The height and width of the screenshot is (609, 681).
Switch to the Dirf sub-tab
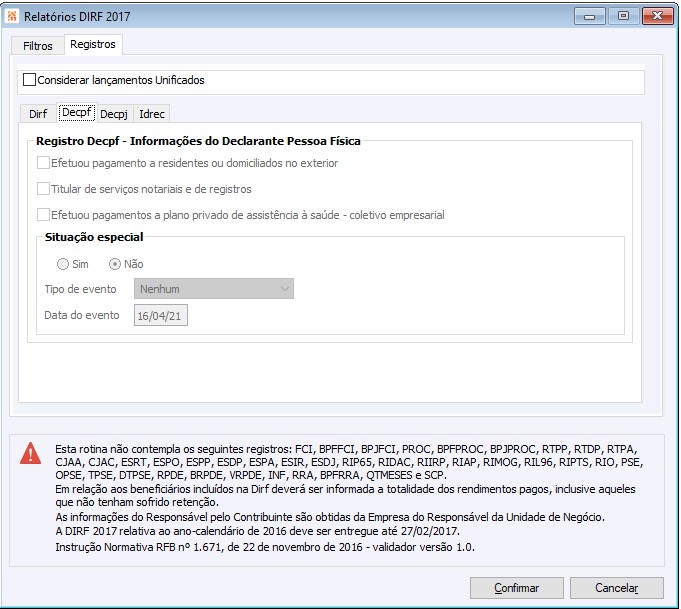38,114
